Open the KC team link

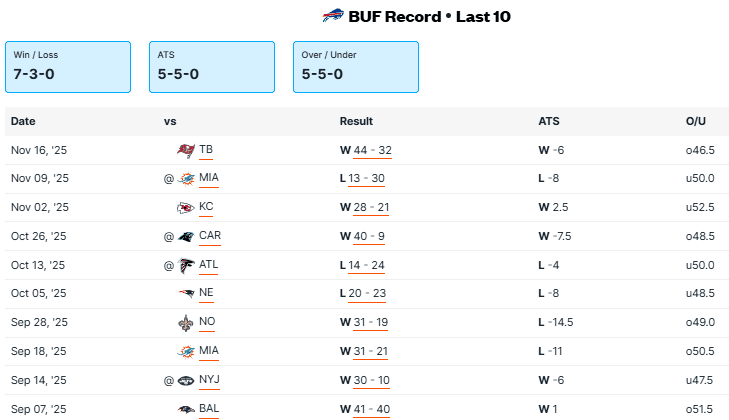tap(206, 208)
